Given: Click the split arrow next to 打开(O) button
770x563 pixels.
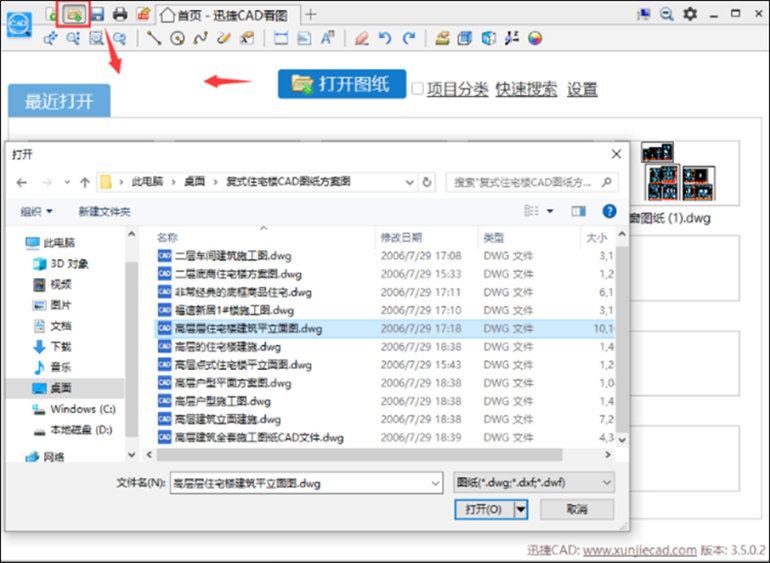Looking at the screenshot, I should 521,509.
